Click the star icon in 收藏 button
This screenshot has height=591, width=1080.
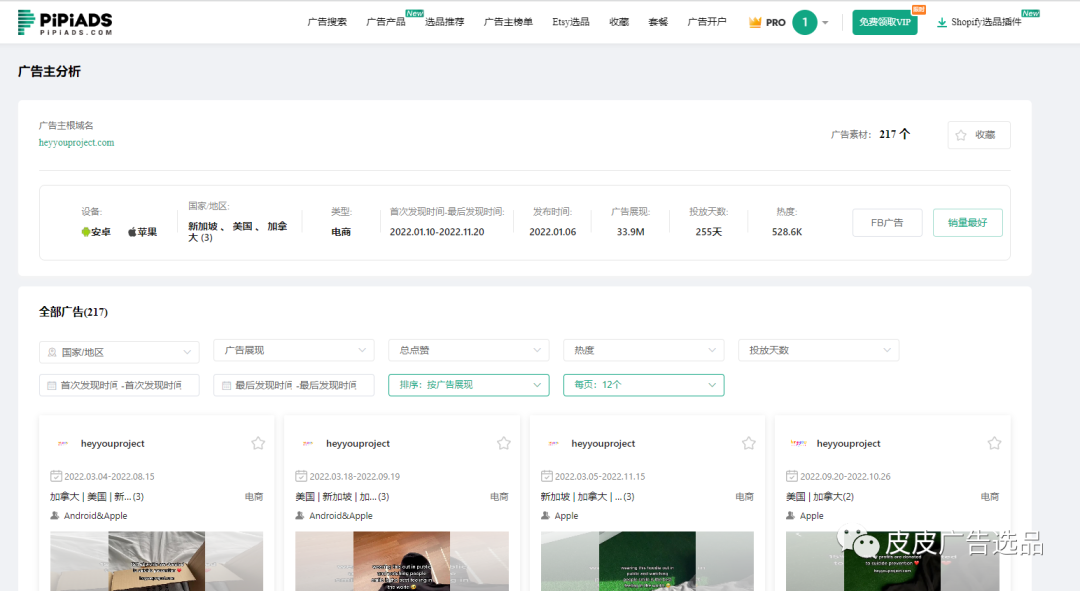point(961,136)
